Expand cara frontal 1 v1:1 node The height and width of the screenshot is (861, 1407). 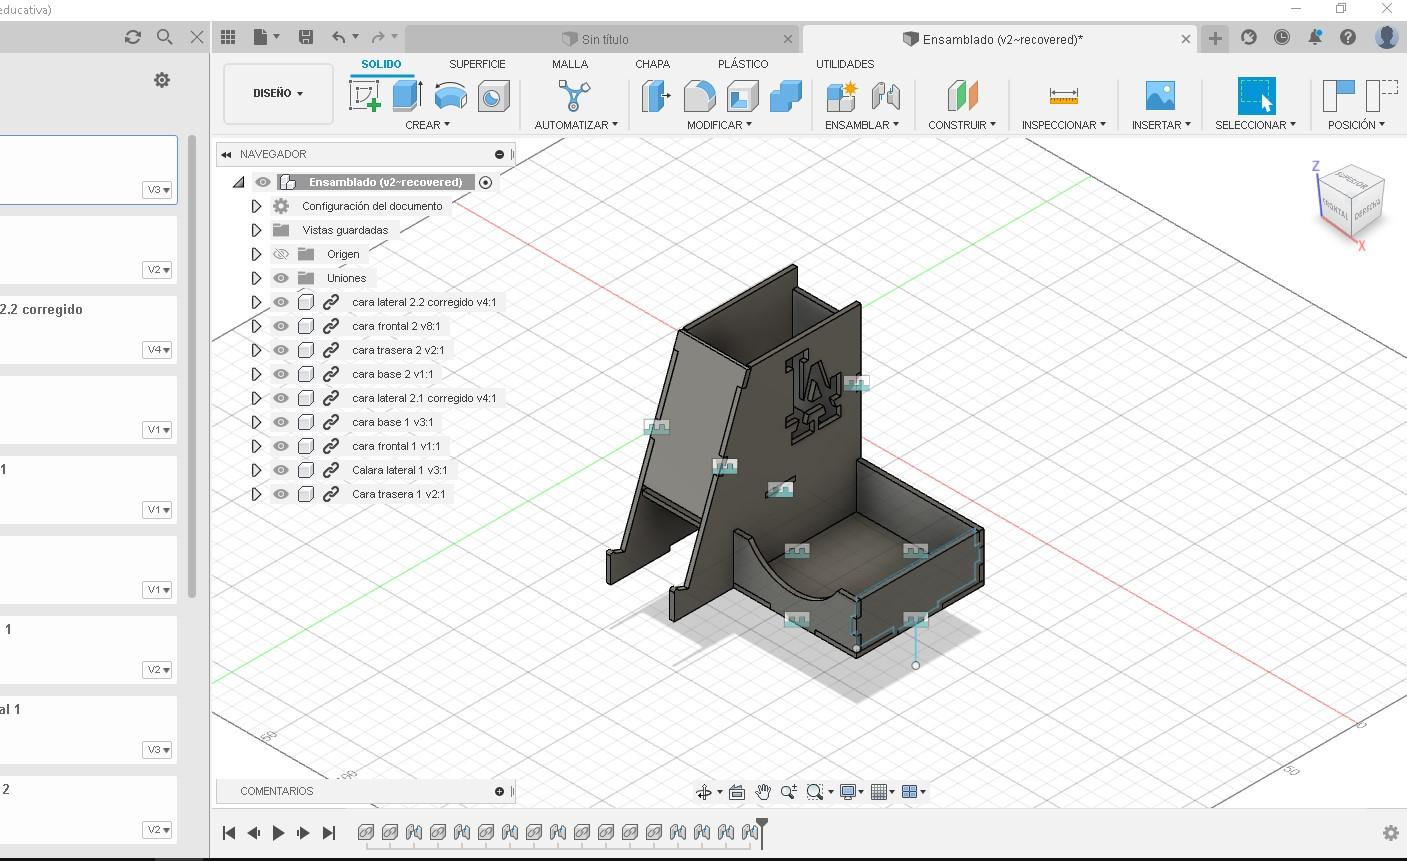click(256, 446)
